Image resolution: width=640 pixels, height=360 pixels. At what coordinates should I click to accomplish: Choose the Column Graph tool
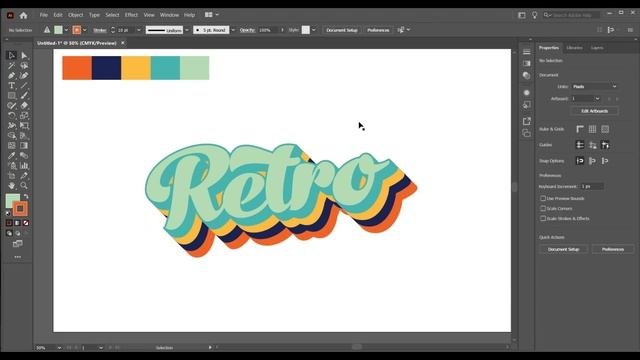24,166
